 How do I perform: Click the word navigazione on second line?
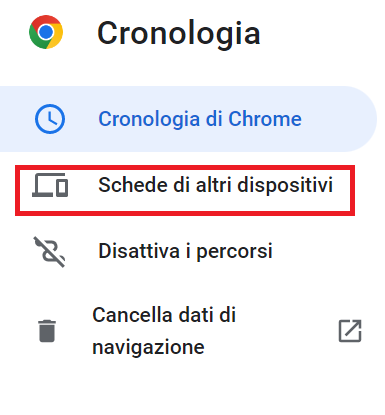tap(148, 347)
